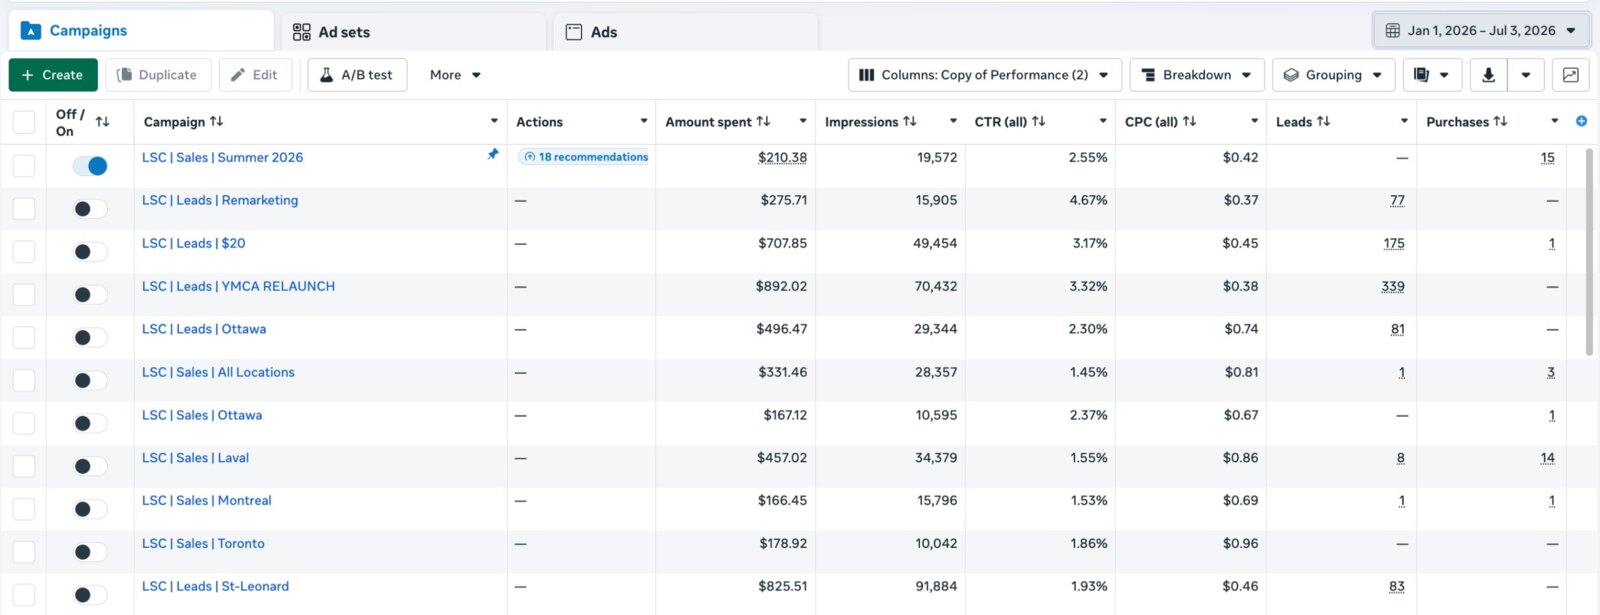Click the Campaigns folder icon
Image resolution: width=1600 pixels, height=615 pixels.
click(31, 31)
